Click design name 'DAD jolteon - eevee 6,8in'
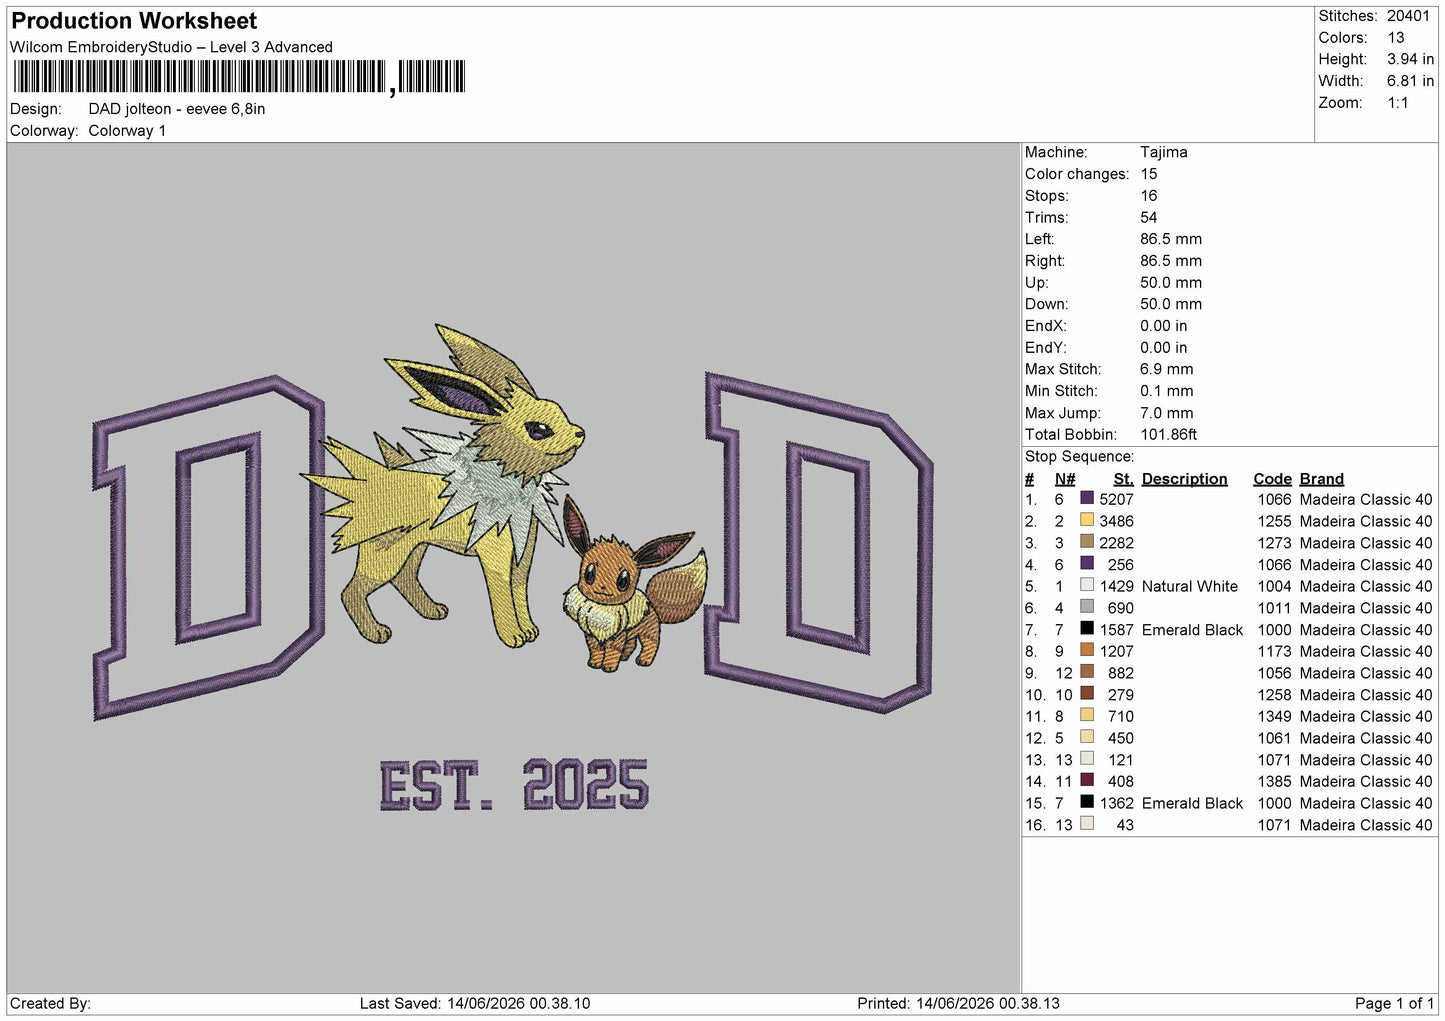The height and width of the screenshot is (1021, 1445). tap(177, 109)
